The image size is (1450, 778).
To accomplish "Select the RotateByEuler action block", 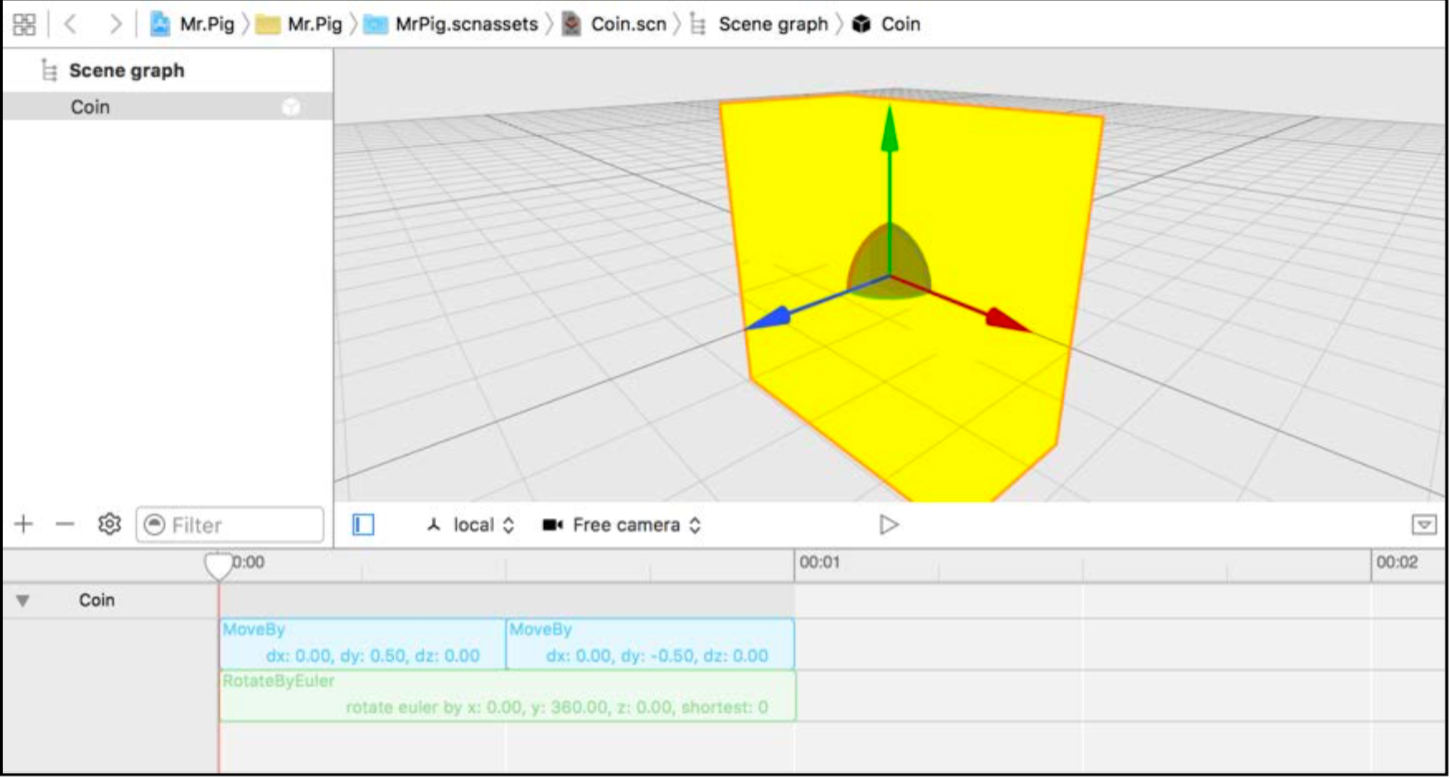I will (508, 695).
